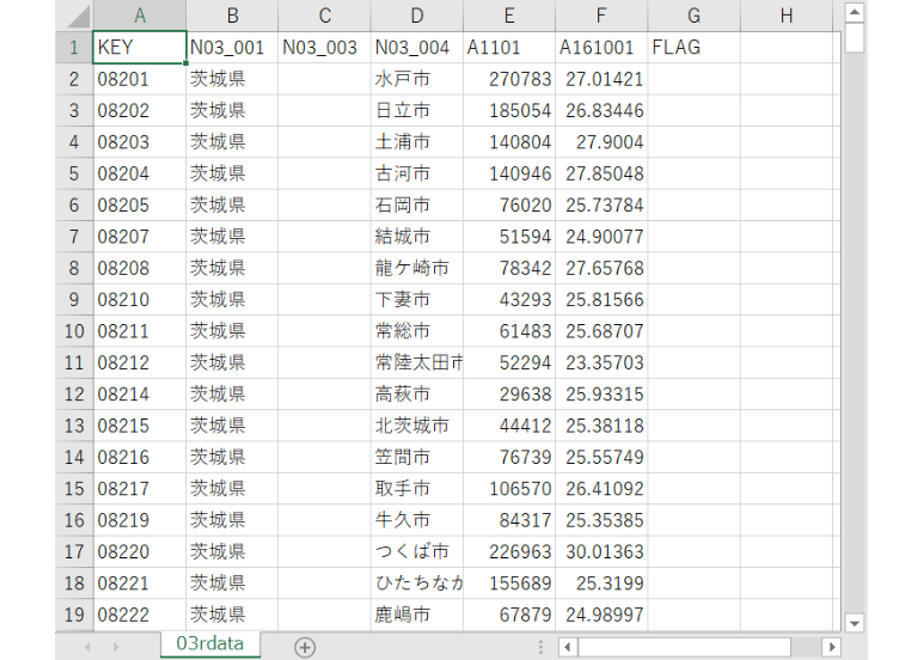This screenshot has height=660, width=924.
Task: Select column G header
Action: click(x=694, y=16)
